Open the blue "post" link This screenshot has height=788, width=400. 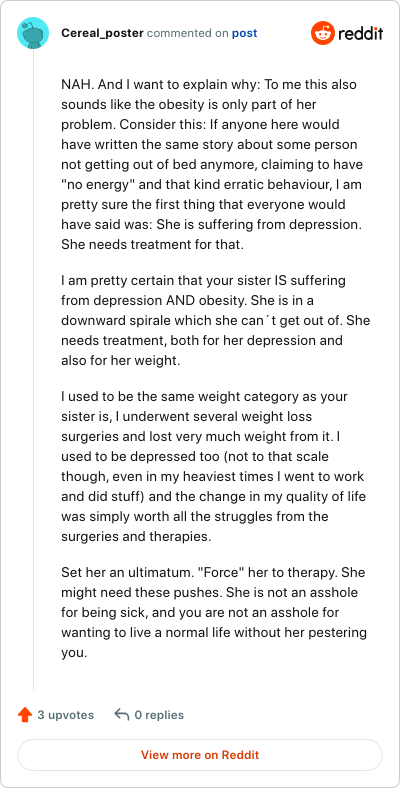244,34
